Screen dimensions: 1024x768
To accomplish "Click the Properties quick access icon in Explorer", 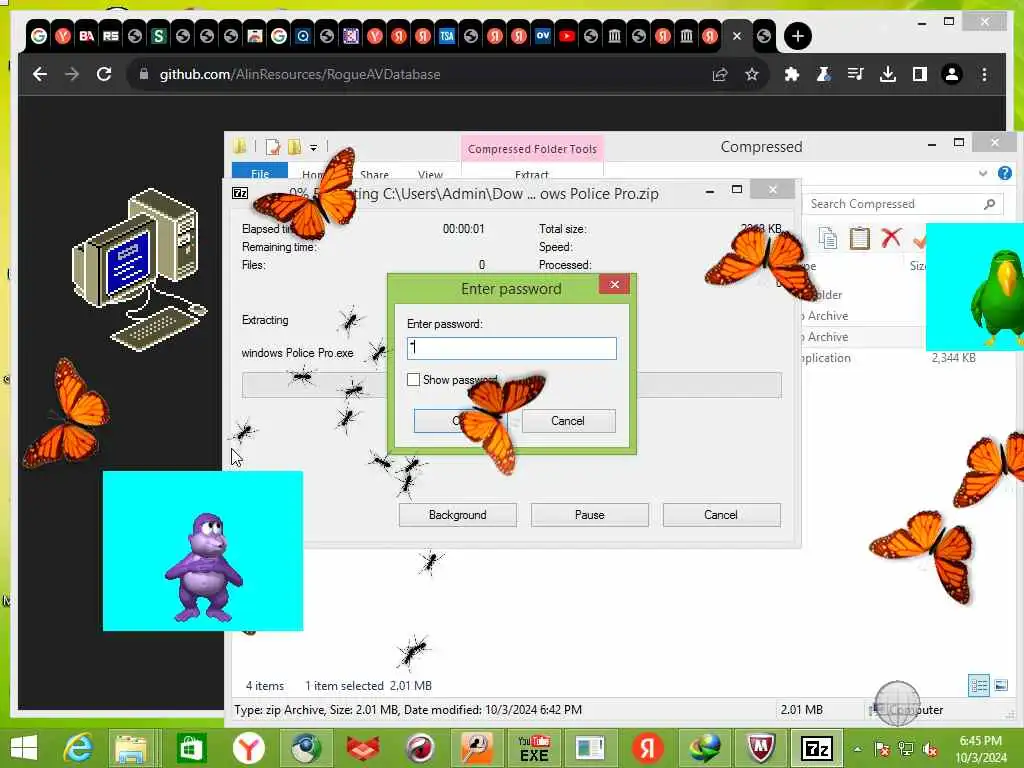I will (273, 147).
